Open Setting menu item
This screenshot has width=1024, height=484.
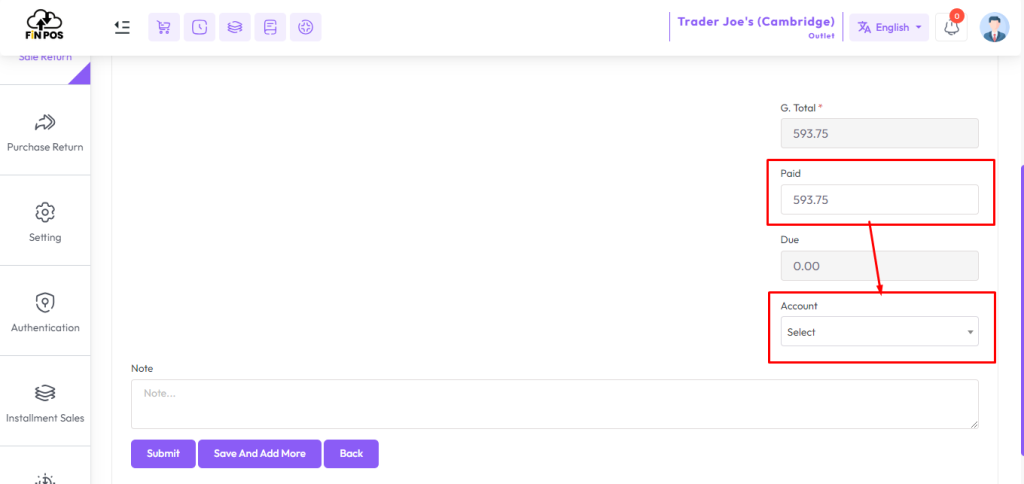45,220
